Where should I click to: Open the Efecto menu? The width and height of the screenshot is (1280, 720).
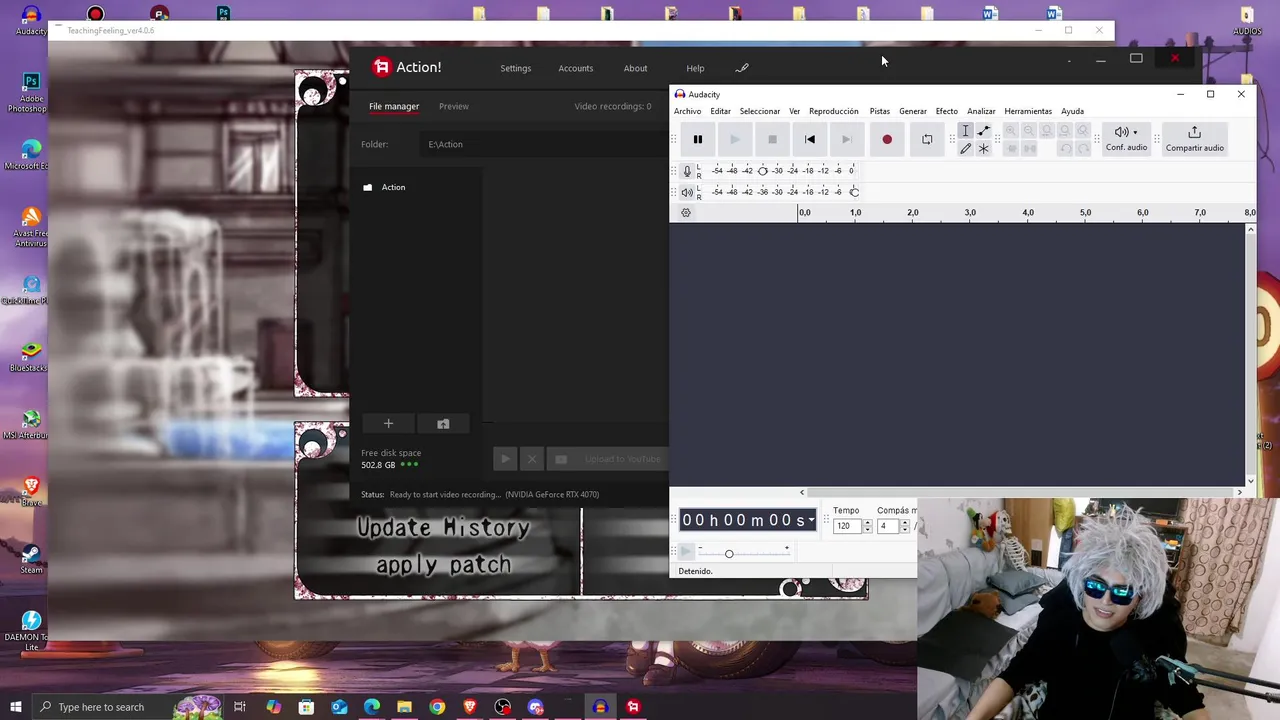click(946, 111)
